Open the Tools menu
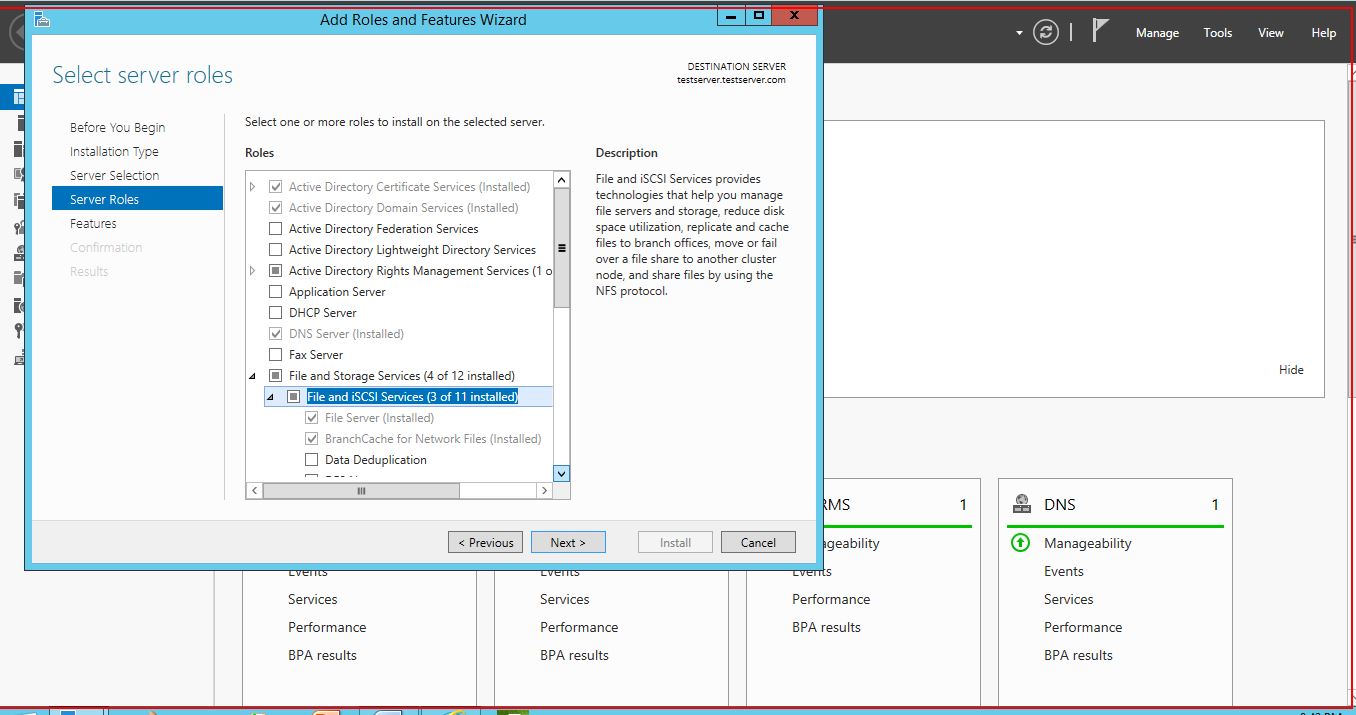1356x715 pixels. pyautogui.click(x=1217, y=33)
